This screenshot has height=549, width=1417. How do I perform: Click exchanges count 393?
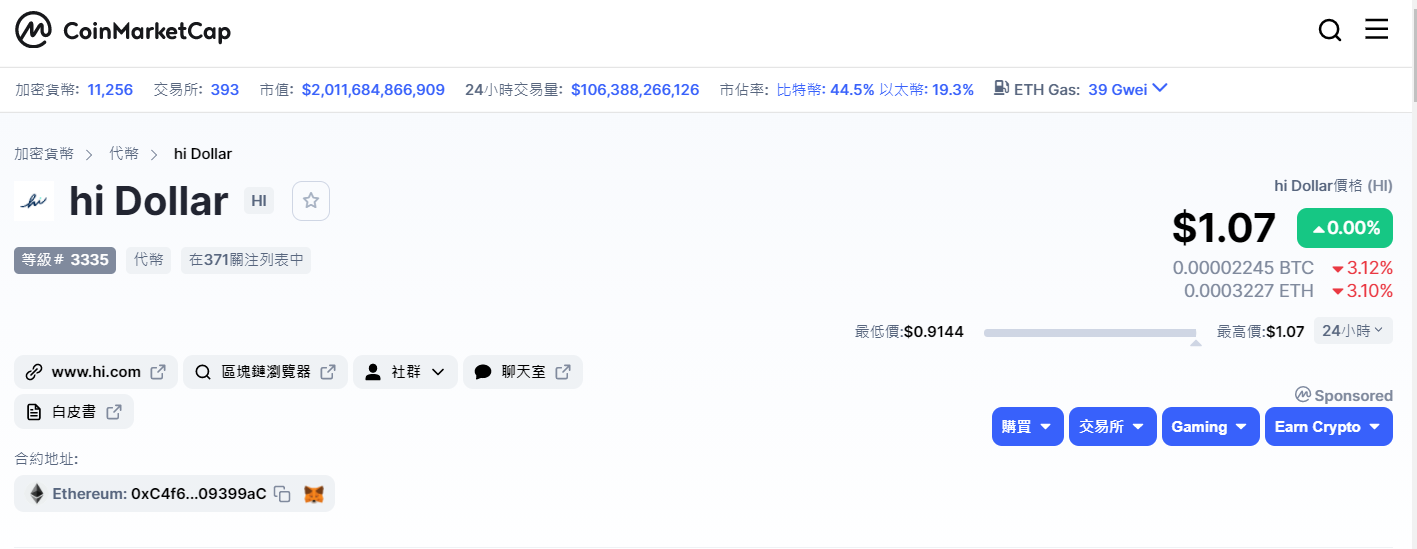(x=225, y=89)
